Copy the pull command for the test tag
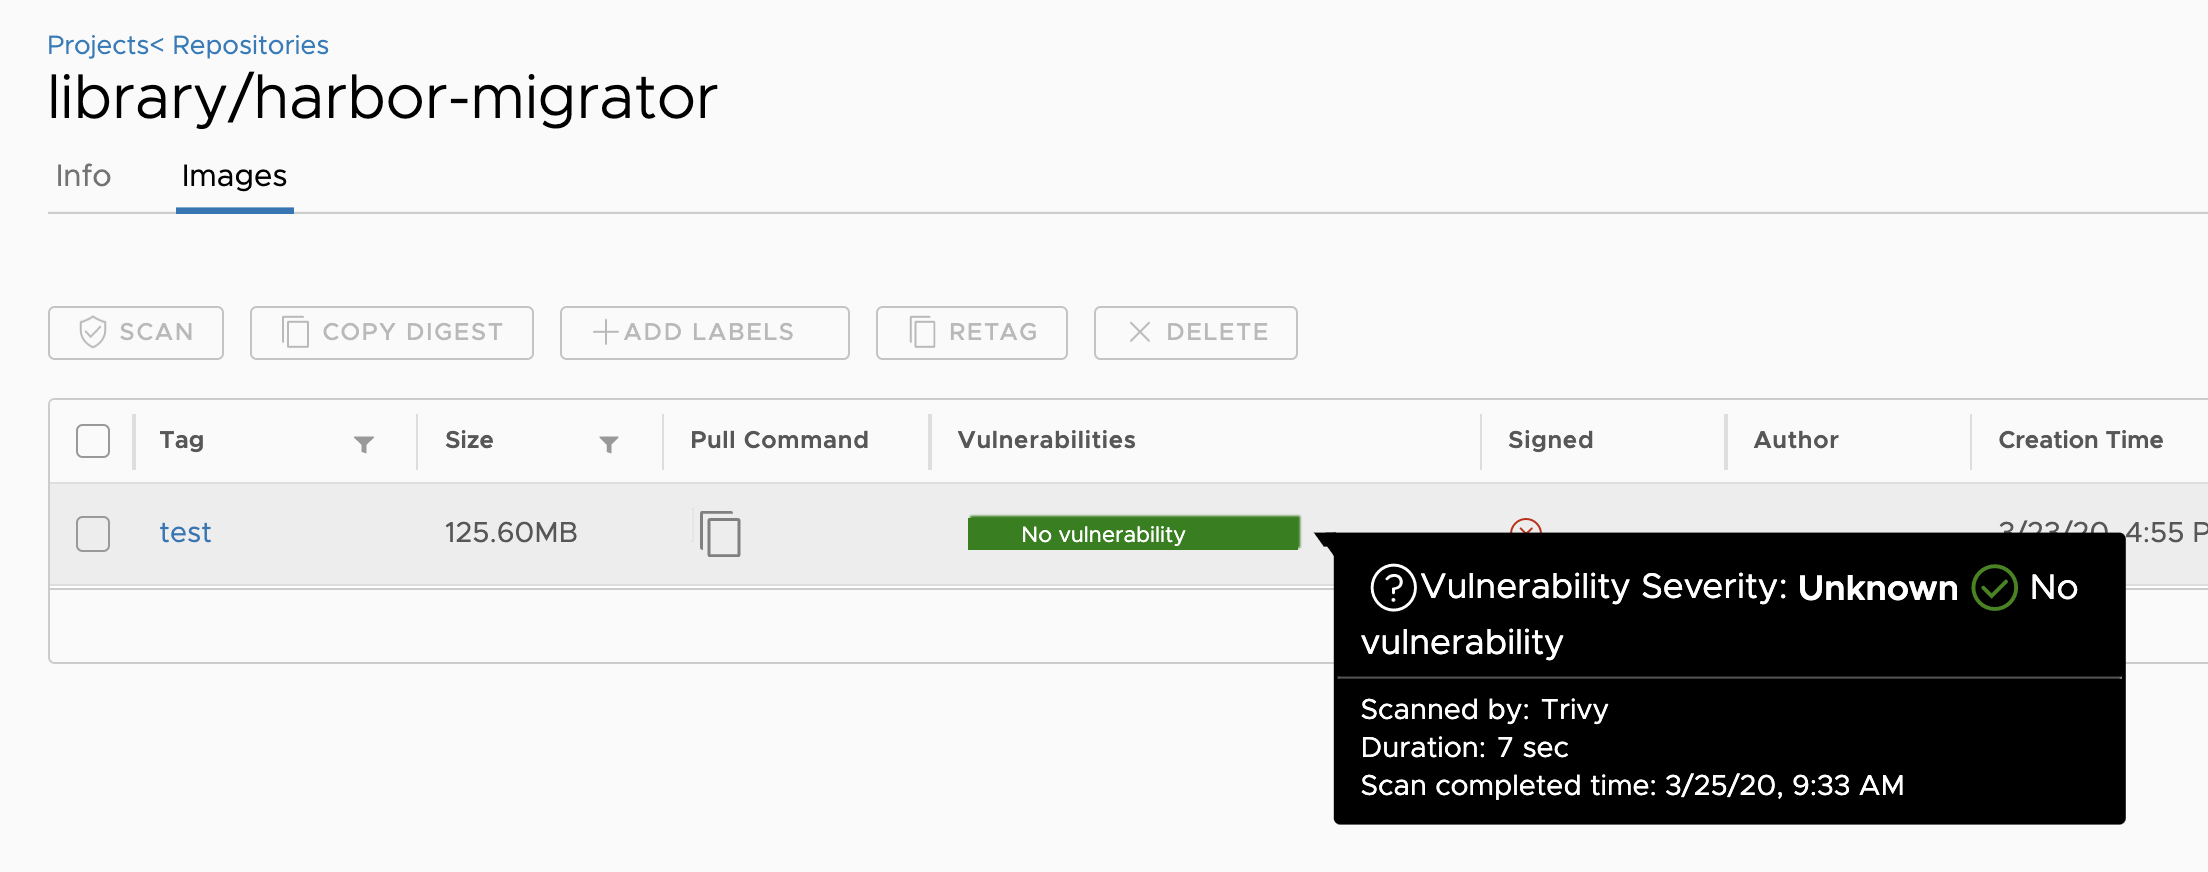Screen dimensions: 2208x872 (719, 534)
